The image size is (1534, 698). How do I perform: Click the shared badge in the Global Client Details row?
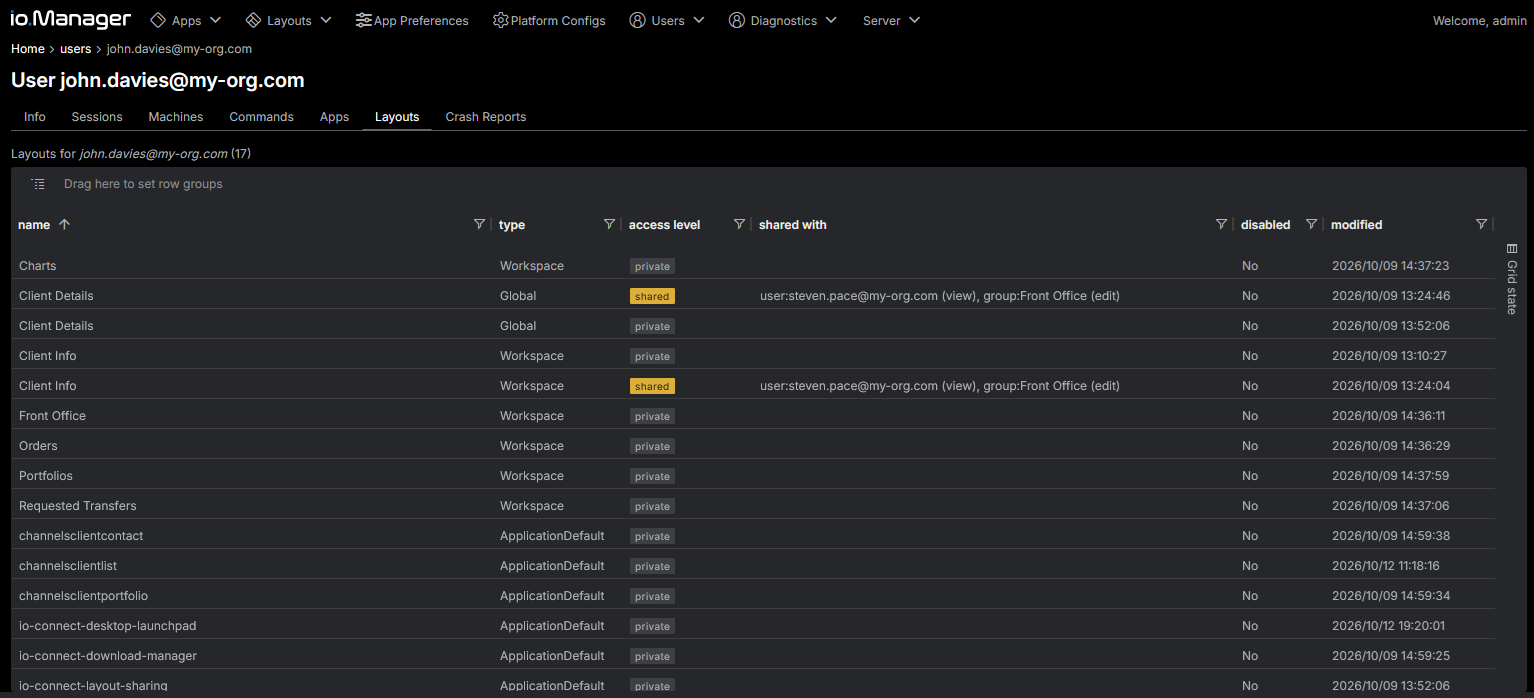click(x=652, y=296)
